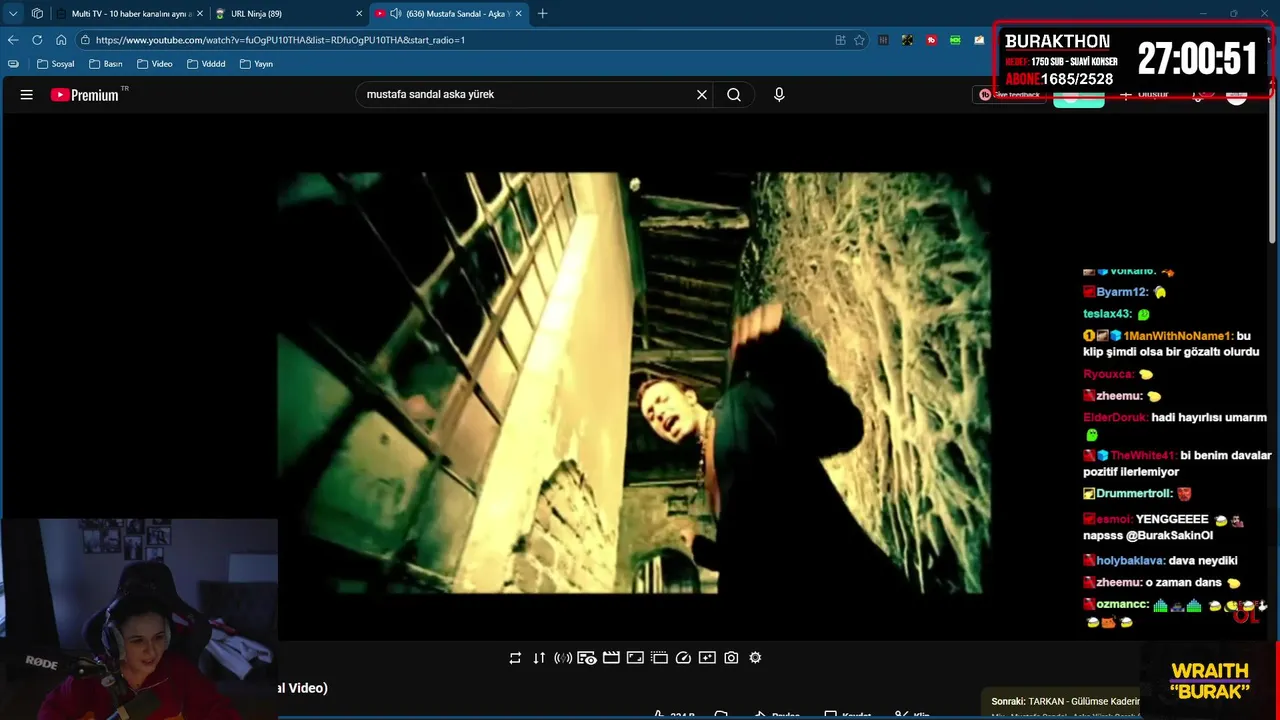Open the red extension icon in toolbar
Image resolution: width=1280 pixels, height=720 pixels.
931,40
